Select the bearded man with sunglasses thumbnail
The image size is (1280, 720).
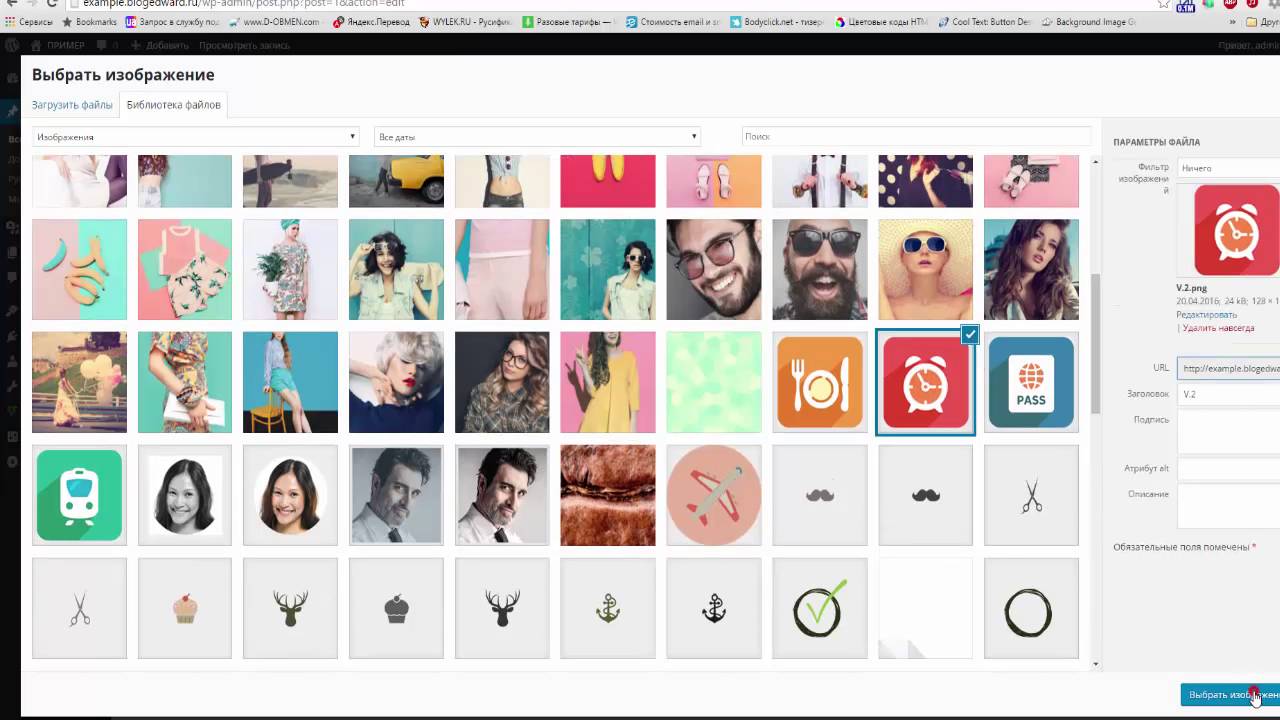point(820,270)
